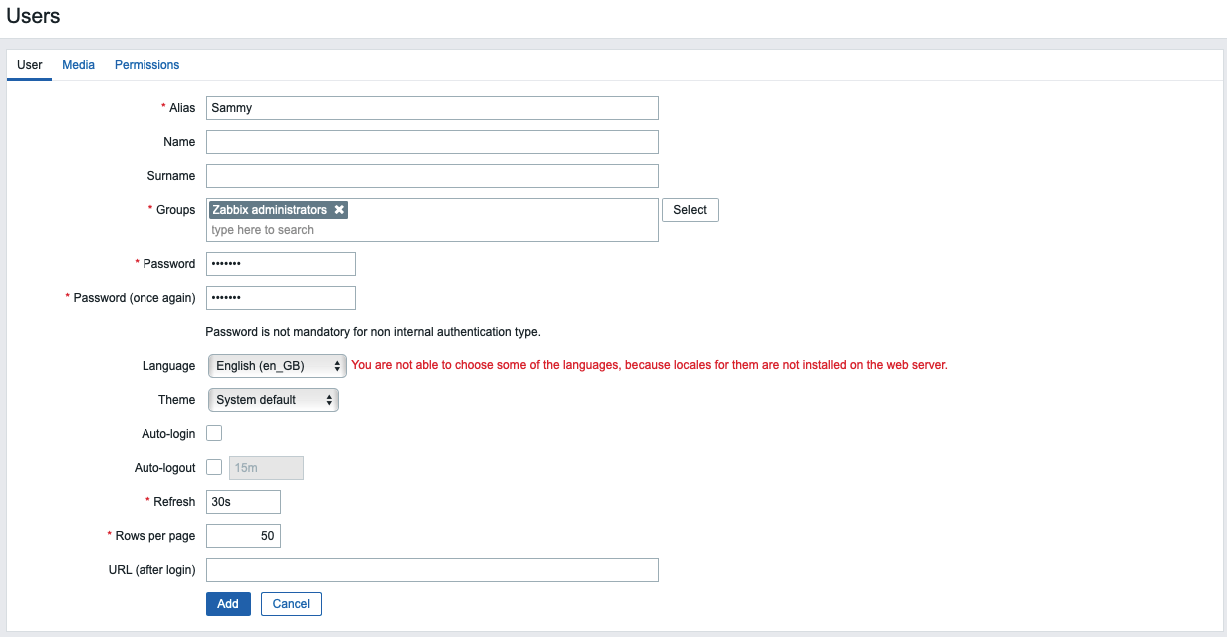Focus the Alias input field

[432, 108]
